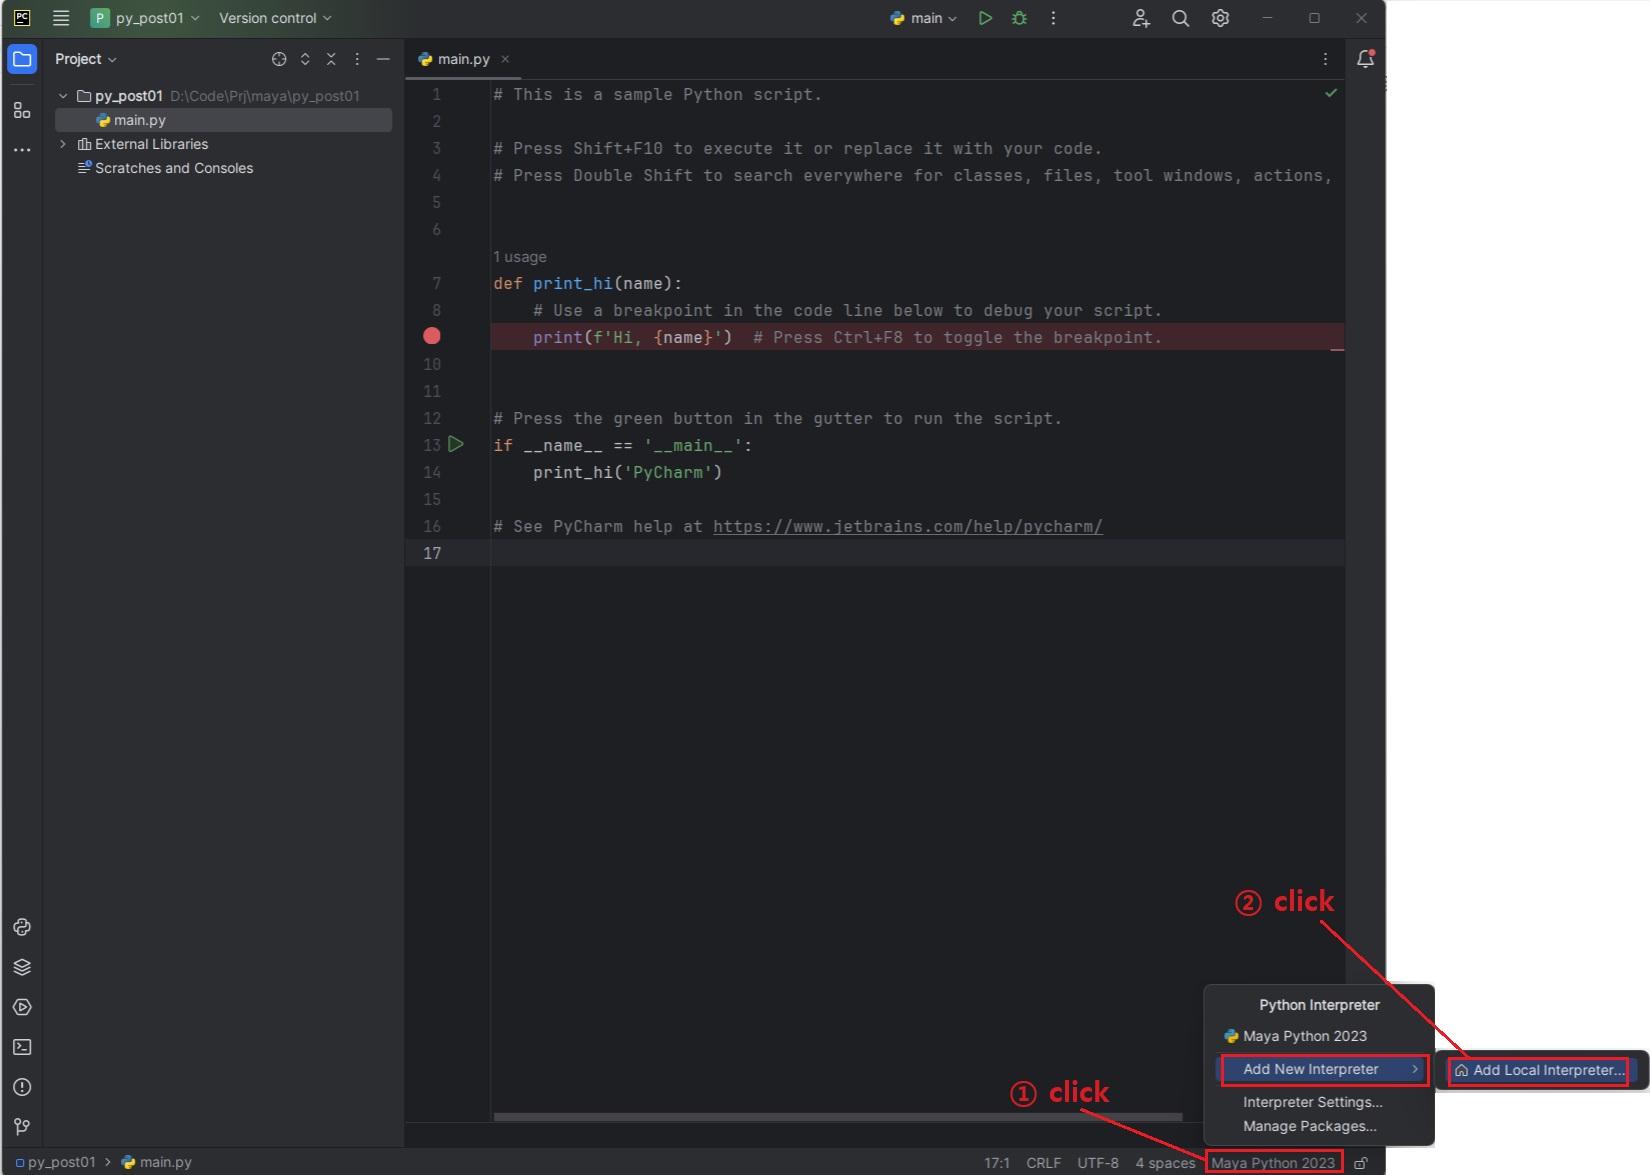The image size is (1650, 1175).
Task: Toggle the read-only lock icon
Action: [x=1361, y=1163]
